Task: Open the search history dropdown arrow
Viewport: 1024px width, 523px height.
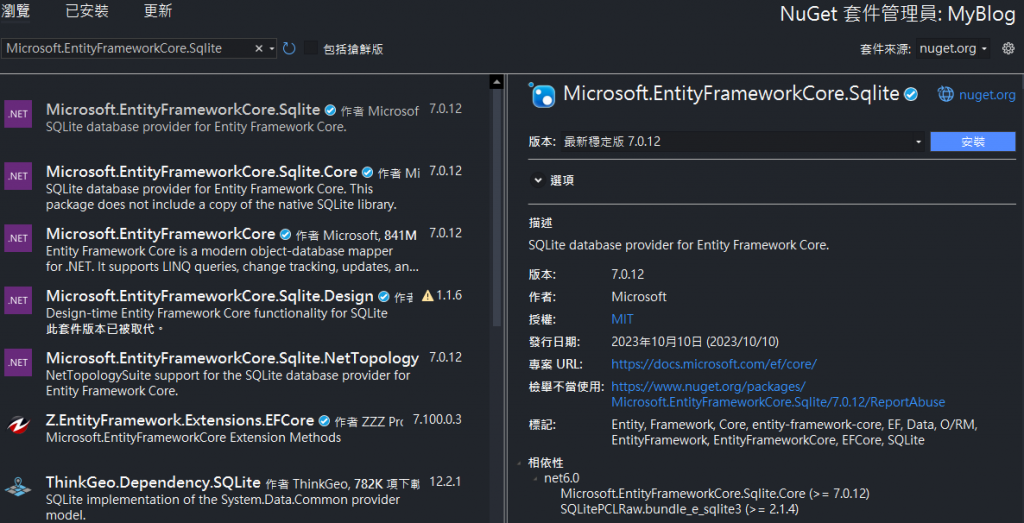Action: (x=272, y=48)
